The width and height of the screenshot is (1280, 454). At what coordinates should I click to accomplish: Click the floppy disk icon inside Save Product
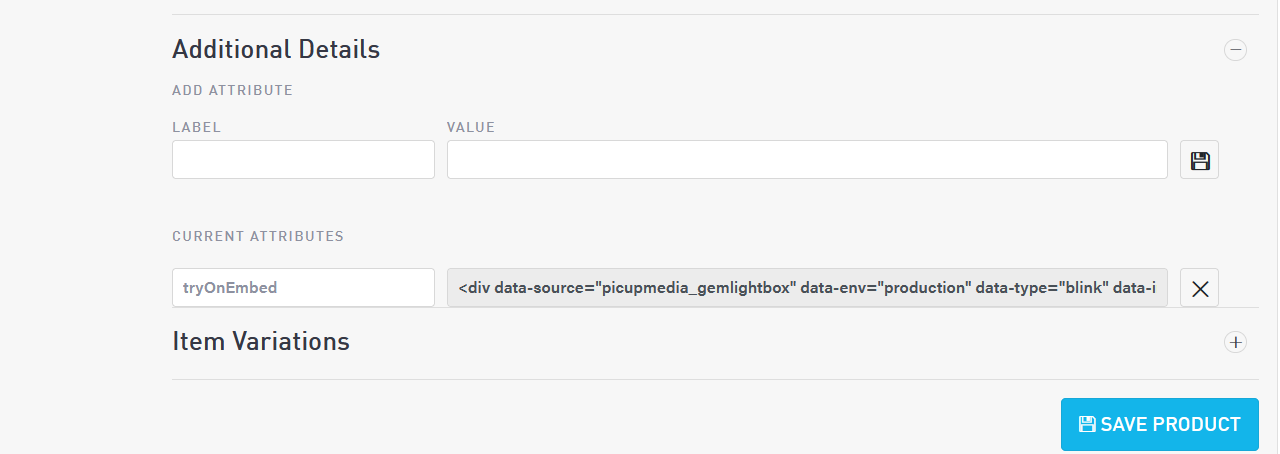click(1087, 424)
